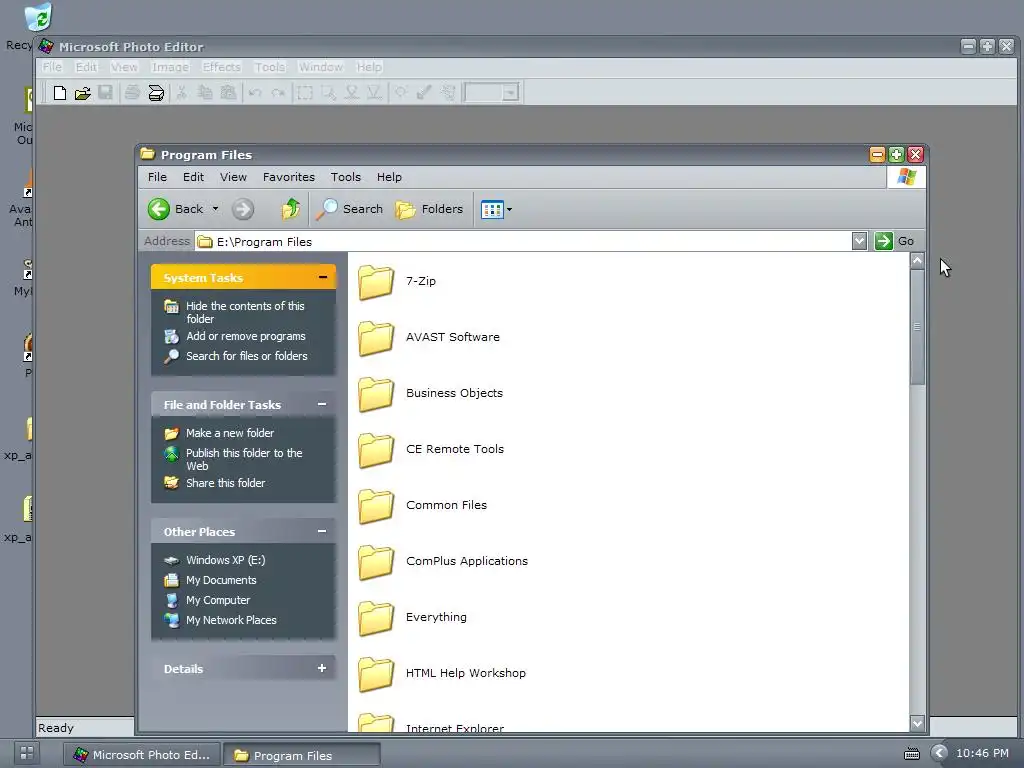Expand the Address bar dropdown
The height and width of the screenshot is (768, 1024).
click(859, 241)
